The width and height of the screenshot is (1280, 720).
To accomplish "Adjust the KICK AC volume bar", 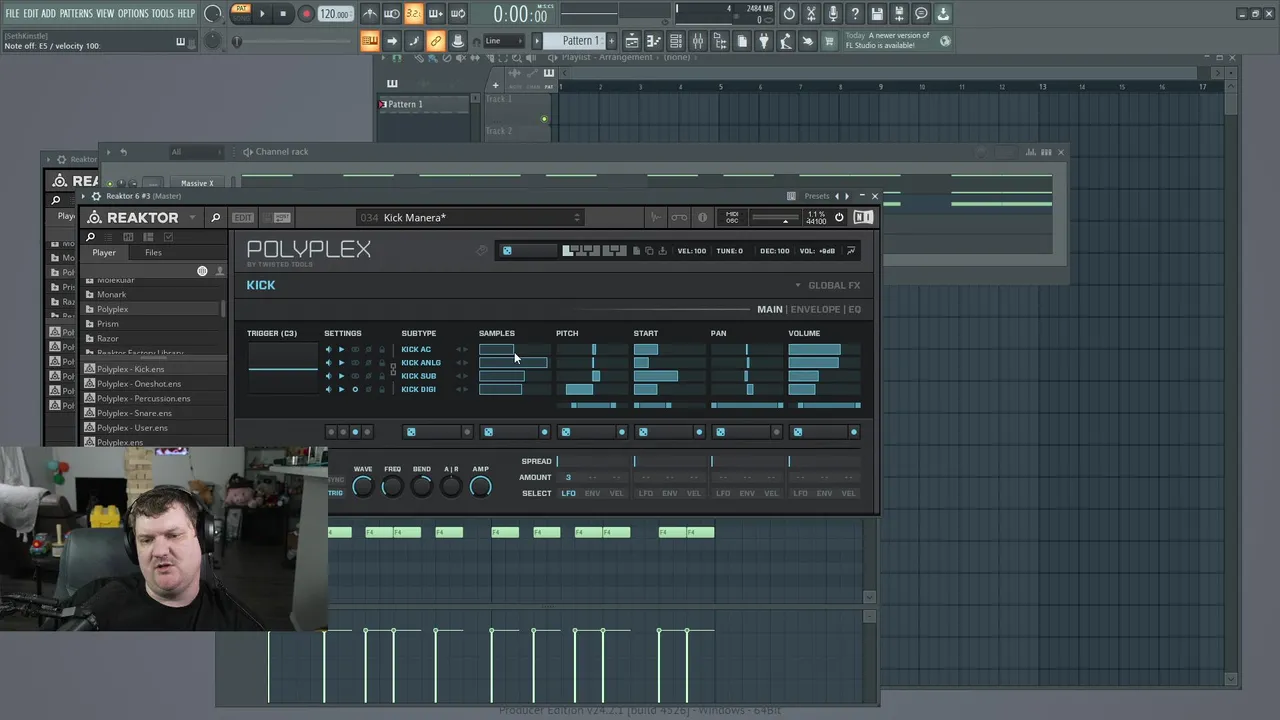I will point(824,350).
